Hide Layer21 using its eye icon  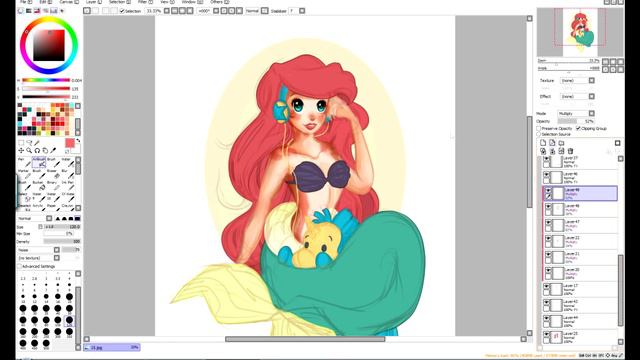pos(548,255)
